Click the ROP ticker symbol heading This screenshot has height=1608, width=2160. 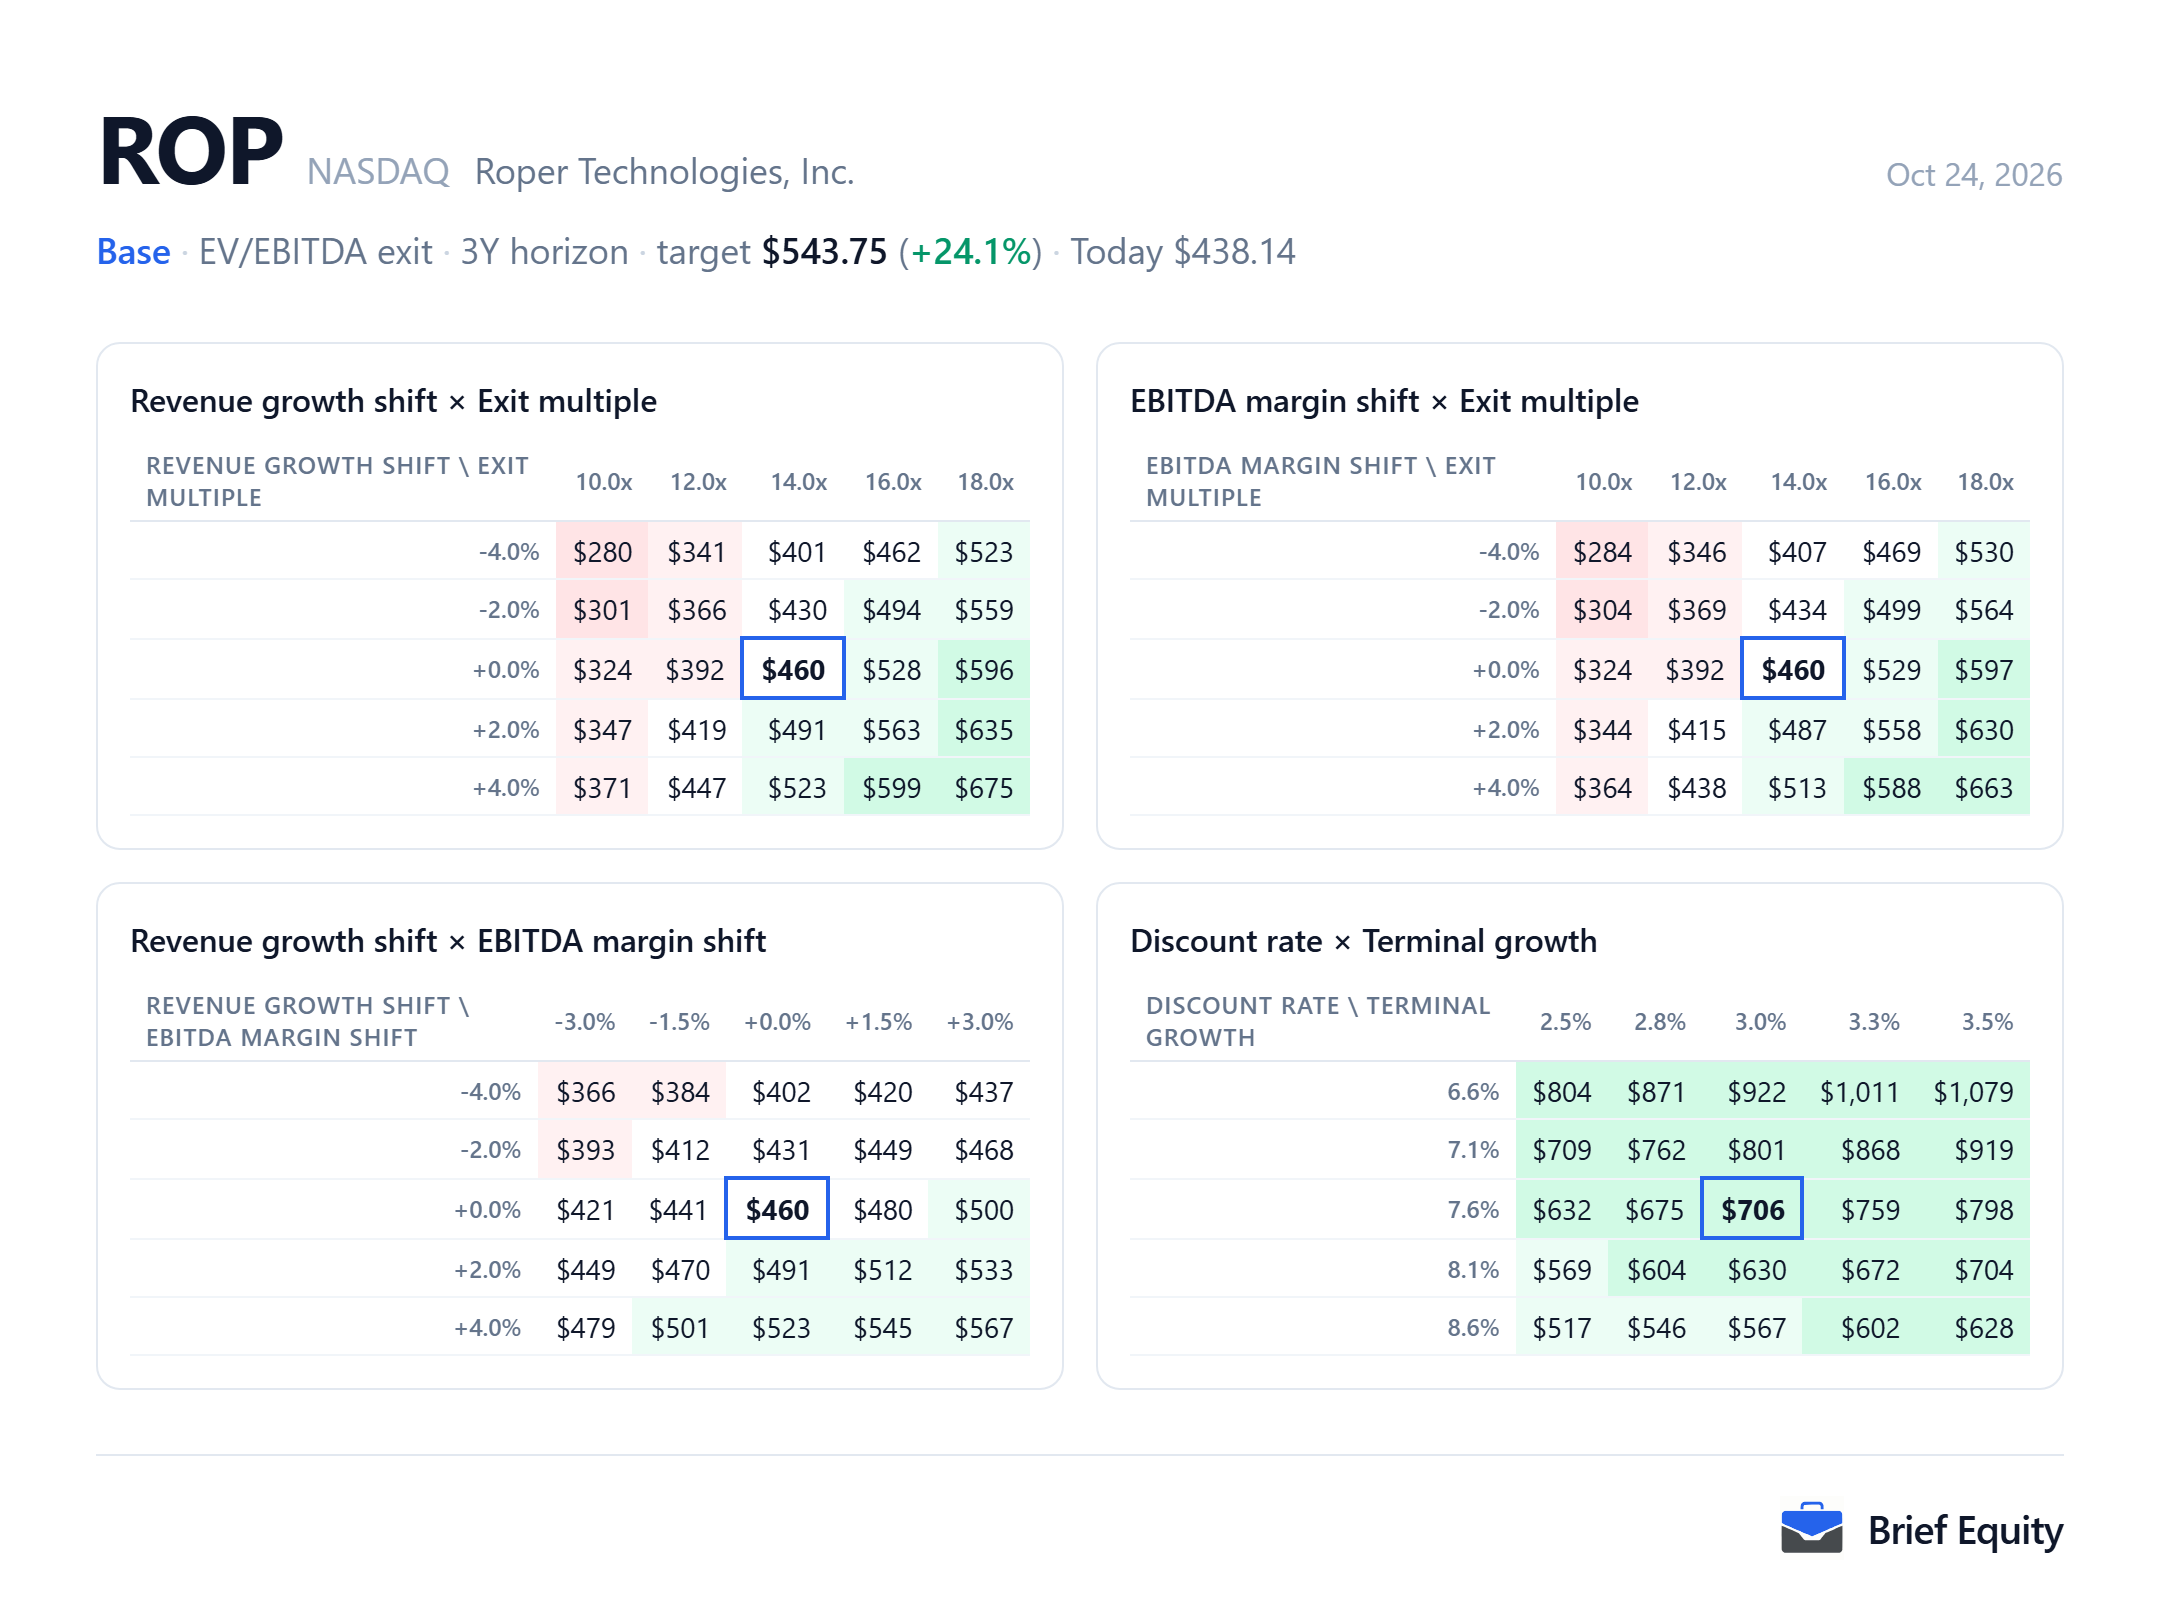(x=191, y=152)
